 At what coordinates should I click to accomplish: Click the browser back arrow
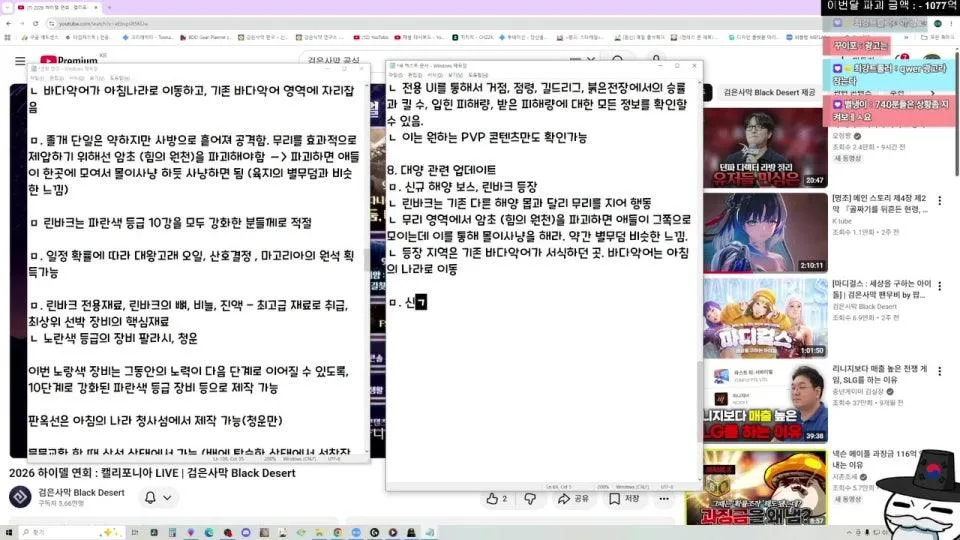[x=9, y=23]
